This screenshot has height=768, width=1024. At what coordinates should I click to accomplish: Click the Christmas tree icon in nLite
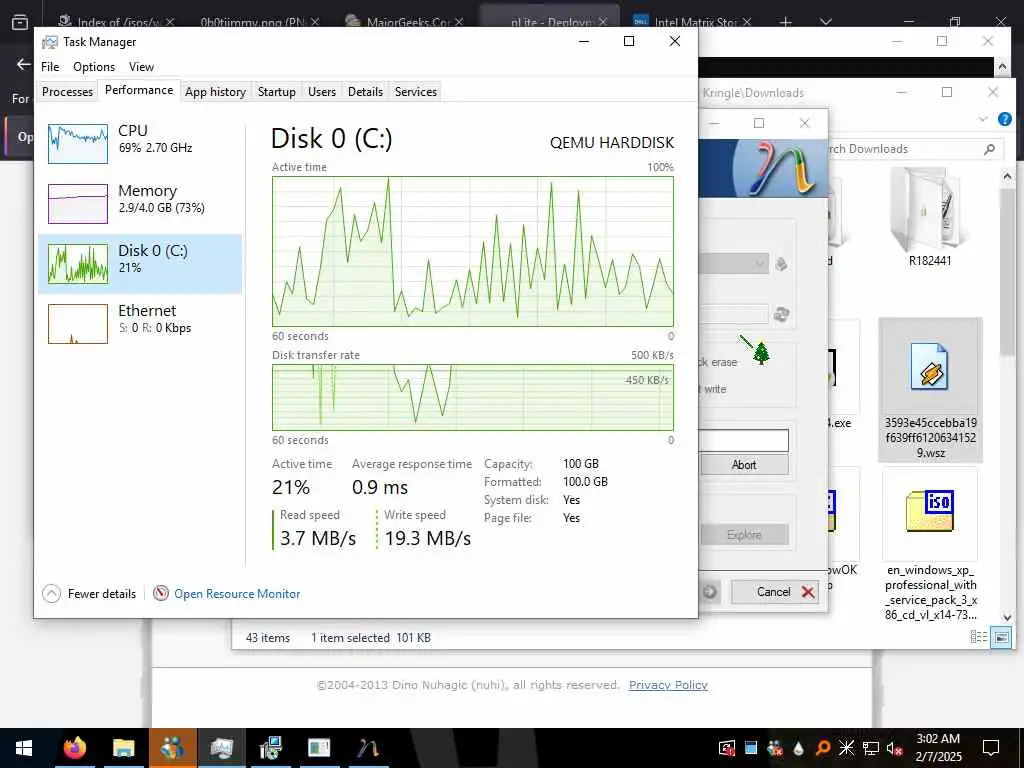pos(761,352)
